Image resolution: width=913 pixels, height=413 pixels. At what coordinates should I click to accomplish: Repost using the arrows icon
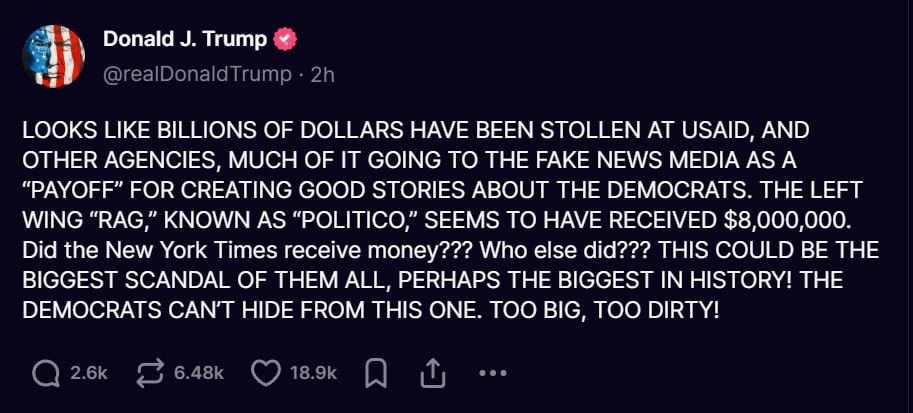[x=148, y=373]
